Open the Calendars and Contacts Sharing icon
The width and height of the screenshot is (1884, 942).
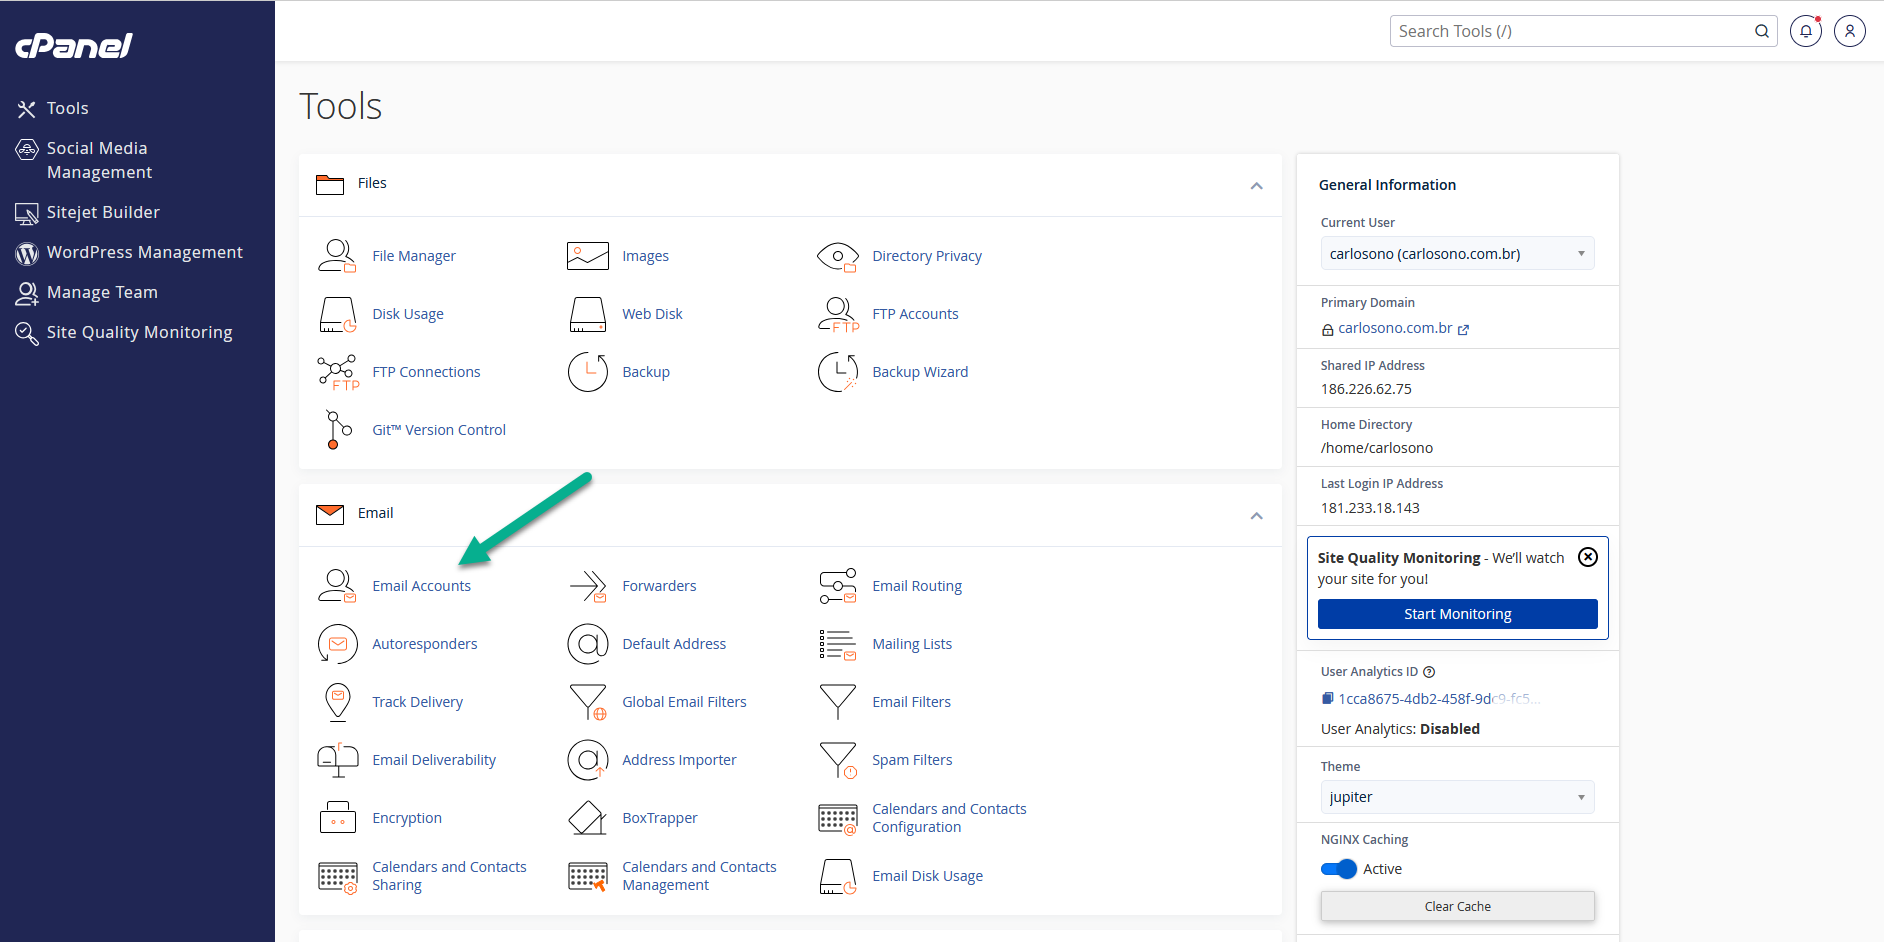tap(337, 876)
